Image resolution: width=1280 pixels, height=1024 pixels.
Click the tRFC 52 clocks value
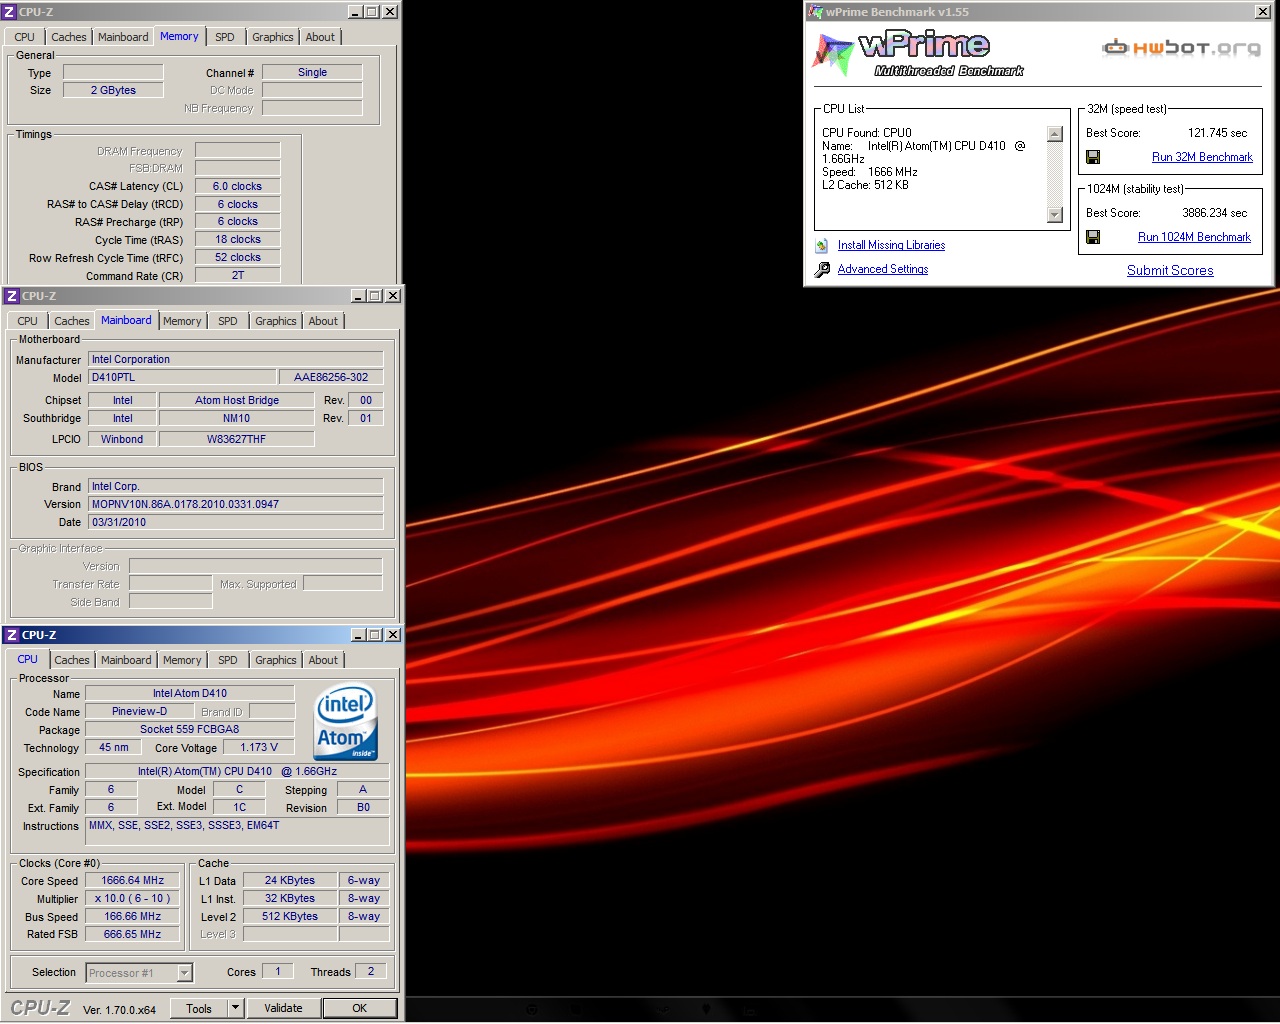[237, 257]
